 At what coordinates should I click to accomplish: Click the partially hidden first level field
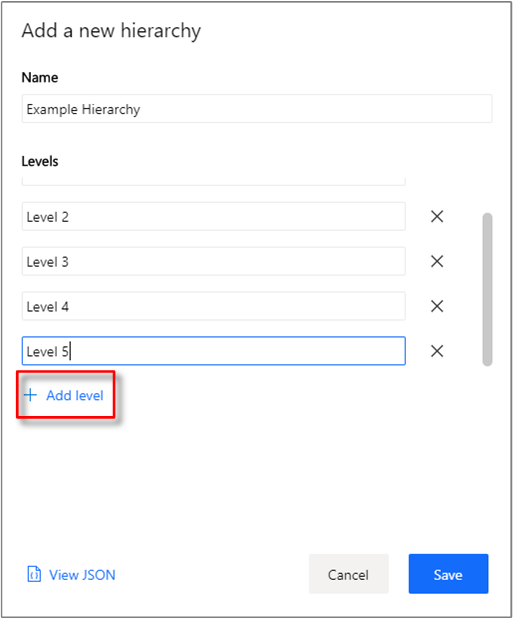[x=214, y=182]
